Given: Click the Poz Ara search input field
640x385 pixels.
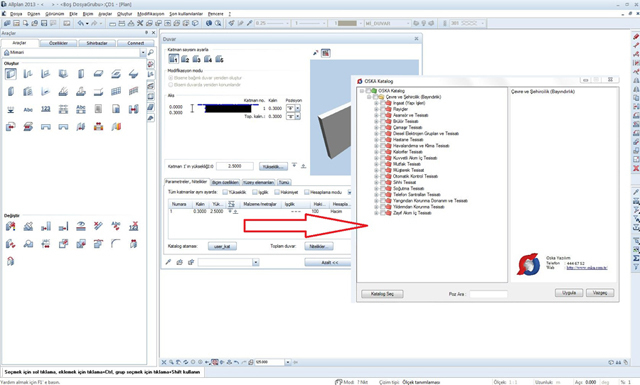Looking at the screenshot, I should (488, 294).
